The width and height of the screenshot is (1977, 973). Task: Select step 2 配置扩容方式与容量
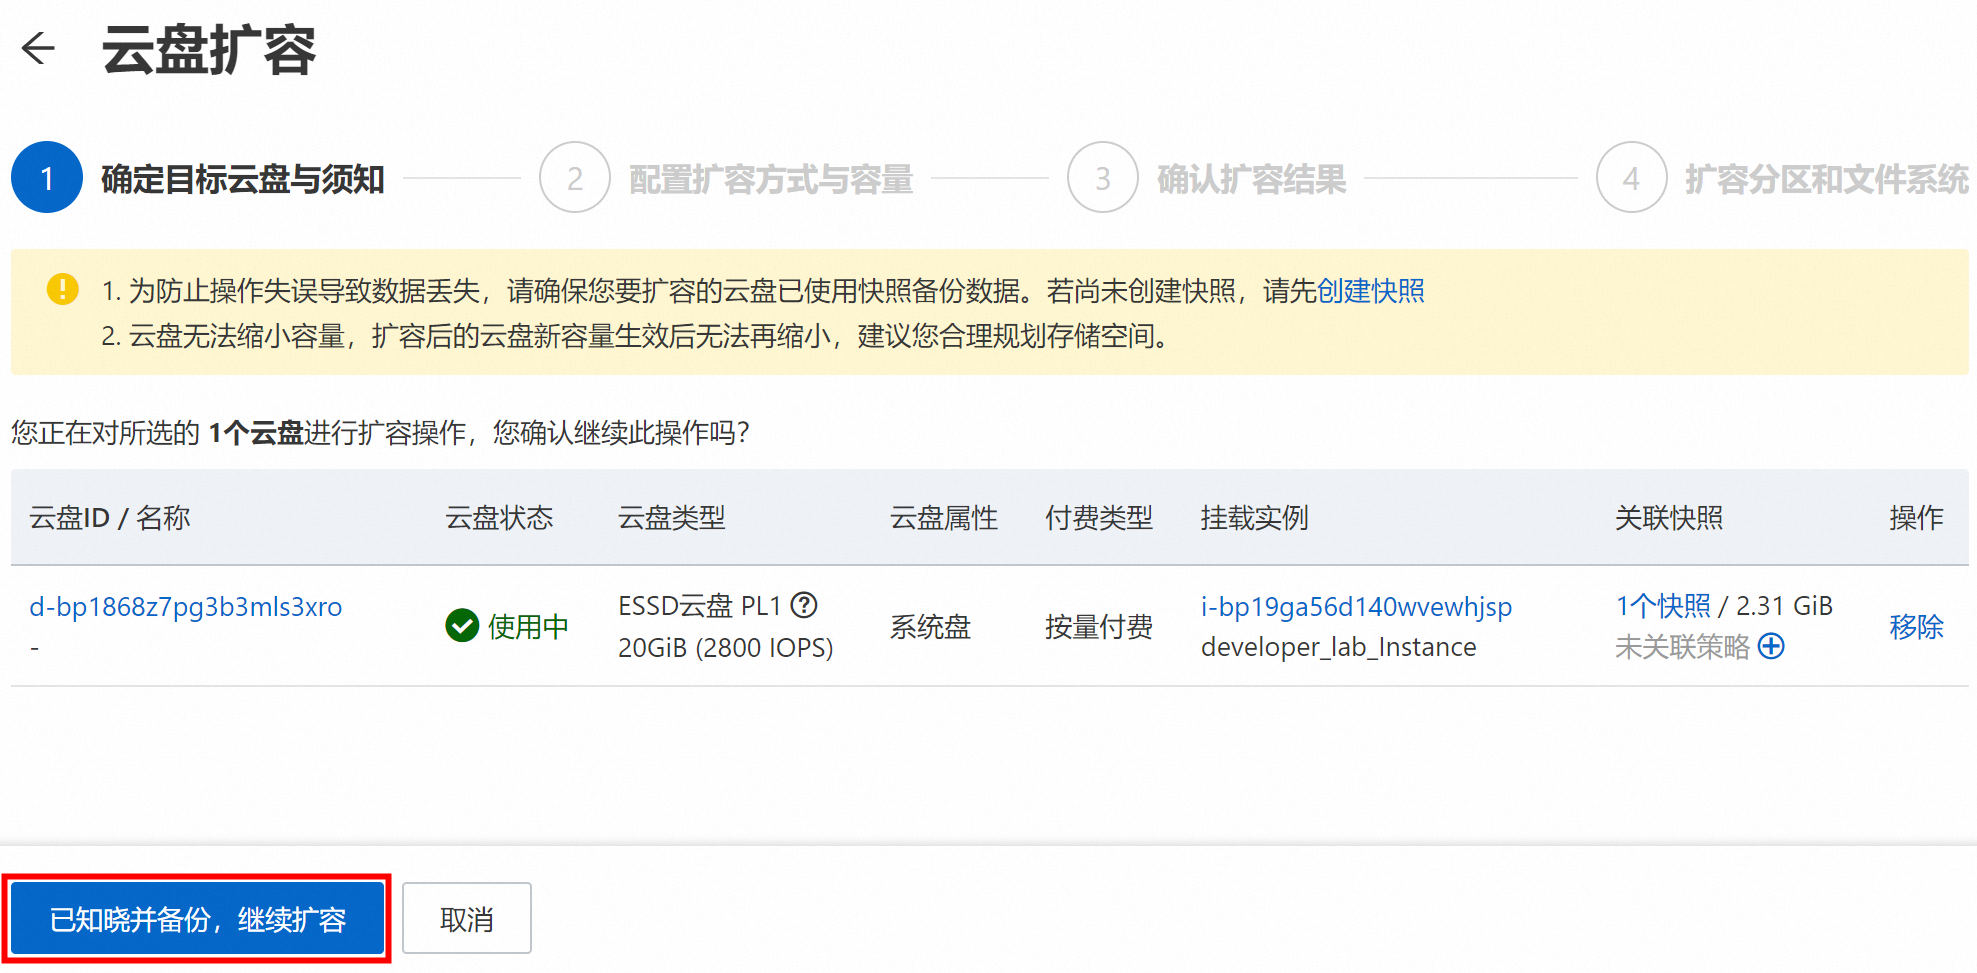pyautogui.click(x=727, y=178)
